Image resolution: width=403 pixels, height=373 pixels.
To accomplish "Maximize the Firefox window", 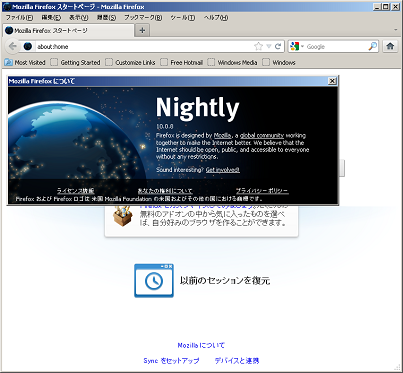I will point(385,6).
